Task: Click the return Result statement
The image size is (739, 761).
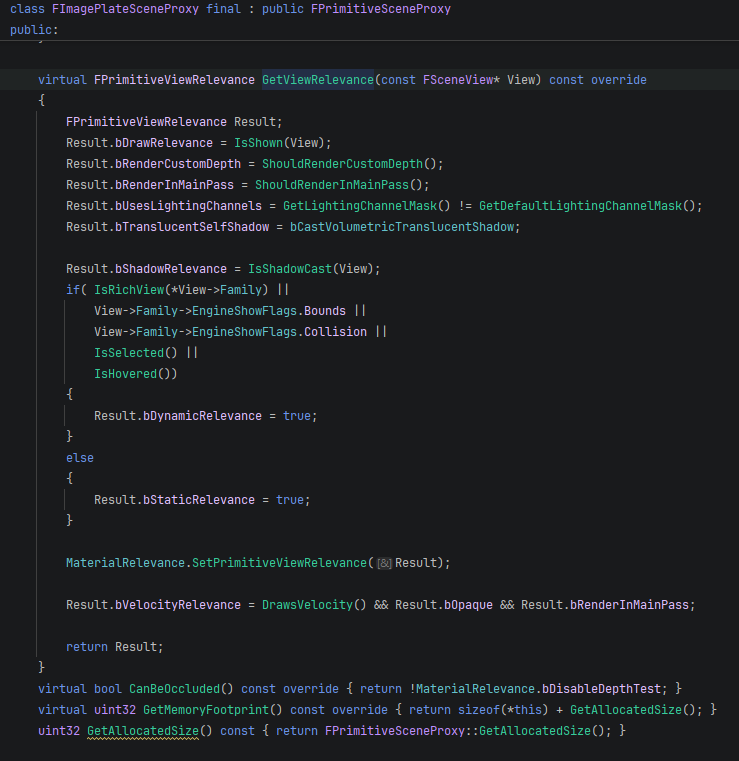Action: tap(115, 647)
